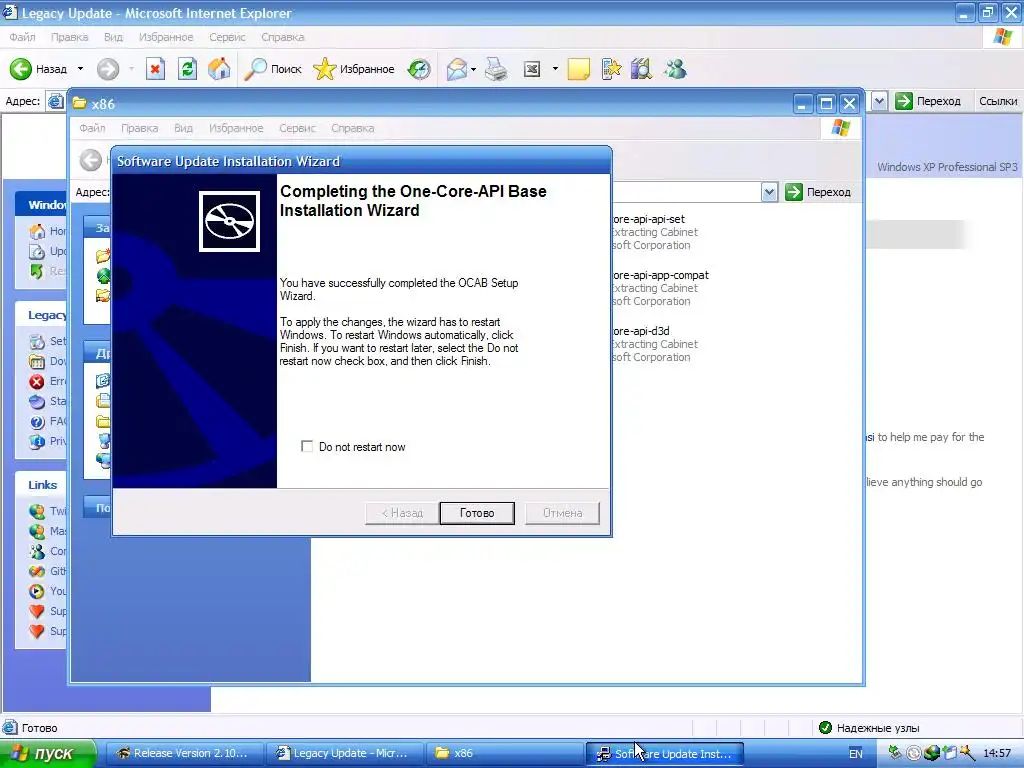Click Переход go button in IE address bar
1024x768 pixels.
point(928,101)
